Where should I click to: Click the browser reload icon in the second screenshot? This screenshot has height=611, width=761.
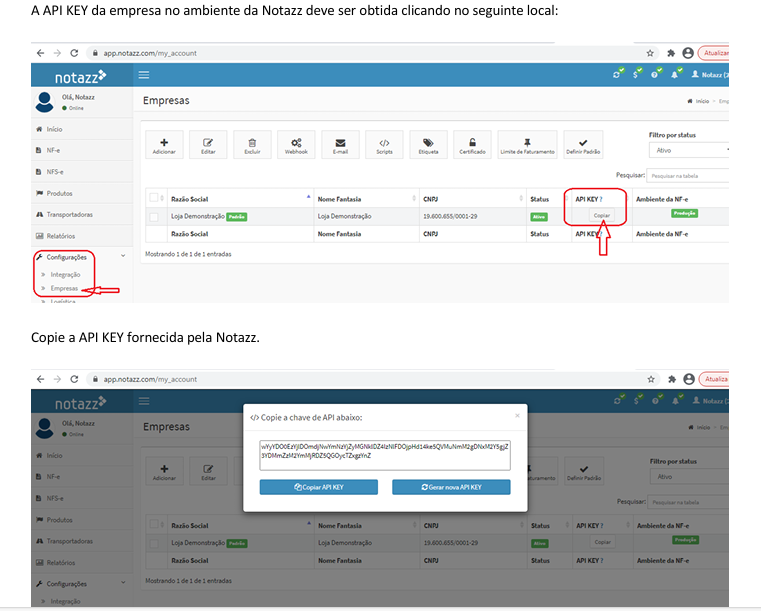74,379
